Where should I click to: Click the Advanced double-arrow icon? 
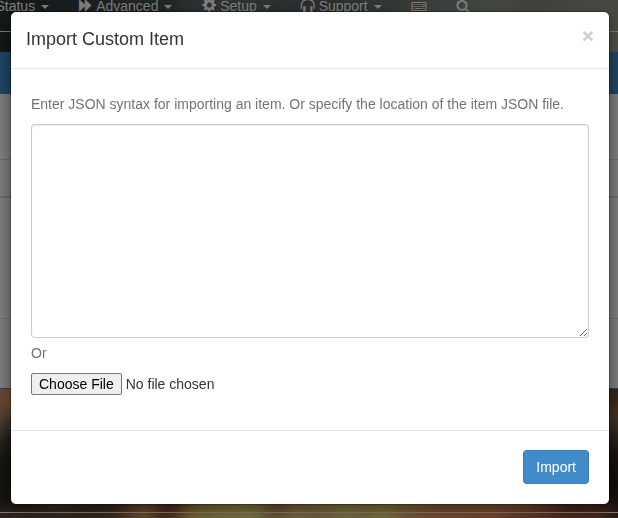(85, 6)
